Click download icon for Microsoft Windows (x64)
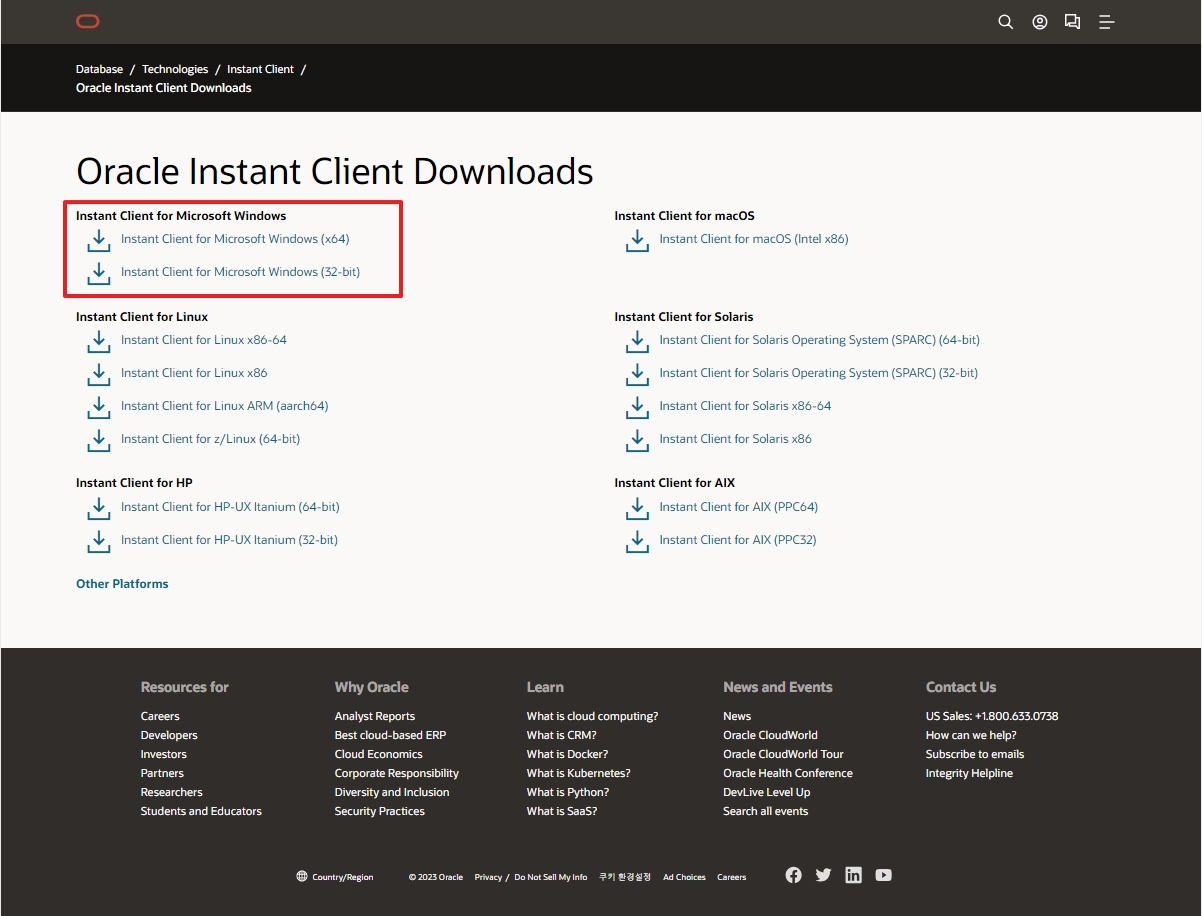The width and height of the screenshot is (1202, 916). tap(98, 240)
